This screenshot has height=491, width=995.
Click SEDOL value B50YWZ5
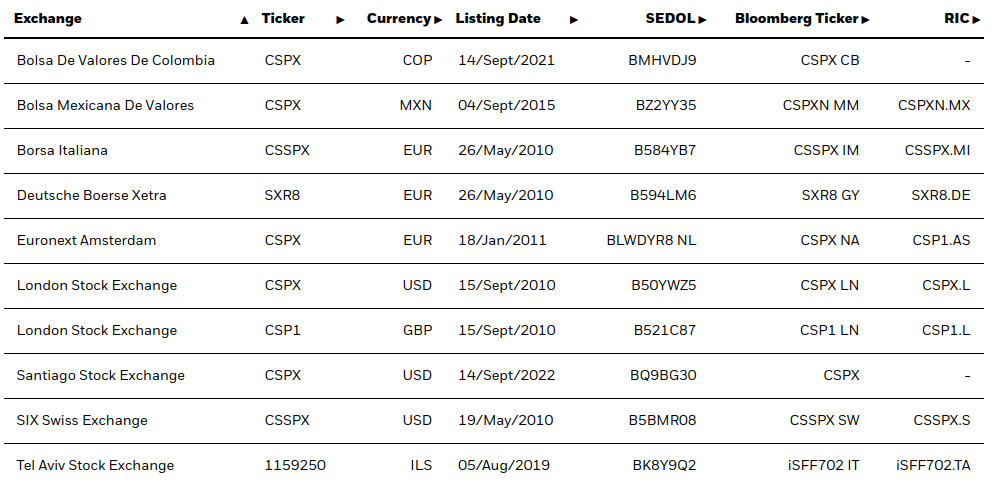tap(664, 285)
